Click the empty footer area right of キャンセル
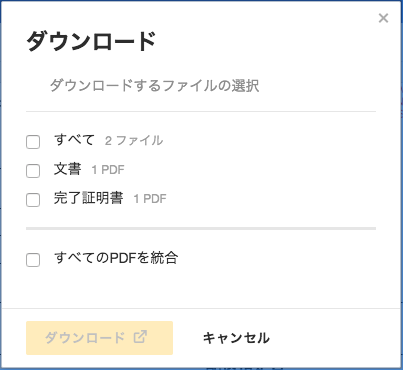 [x=335, y=338]
